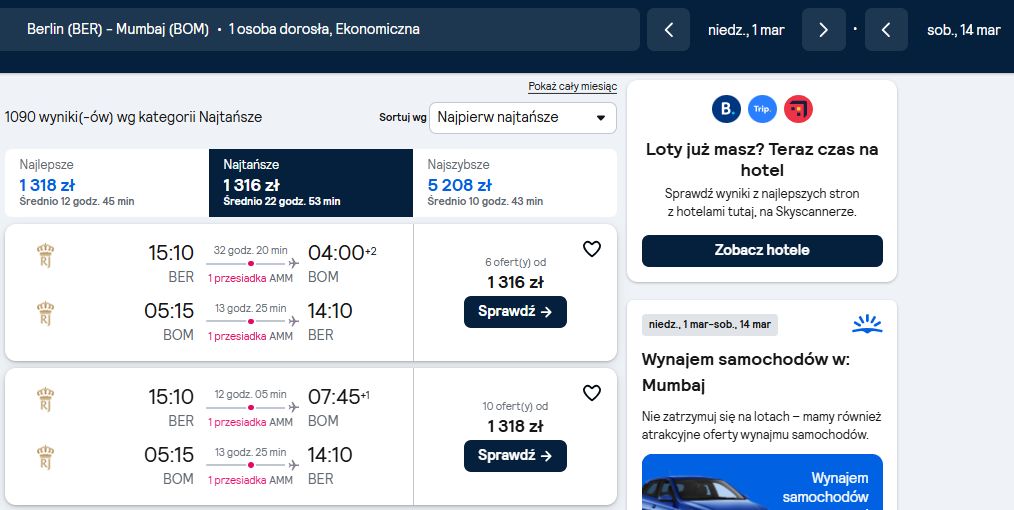Open Pokaż cały miesiąc link

(x=572, y=87)
